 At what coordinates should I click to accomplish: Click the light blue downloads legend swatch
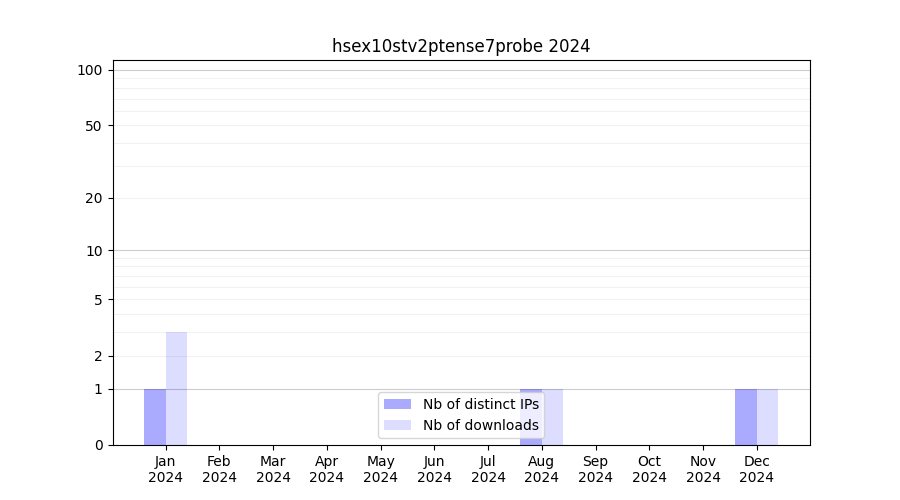click(397, 425)
